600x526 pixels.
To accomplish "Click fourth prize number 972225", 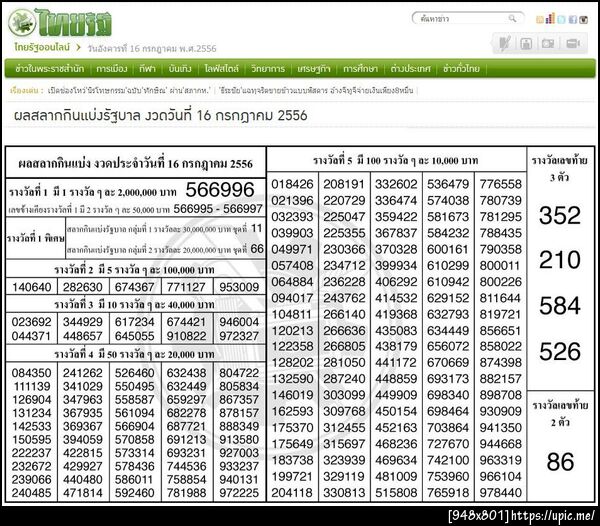I will (239, 493).
